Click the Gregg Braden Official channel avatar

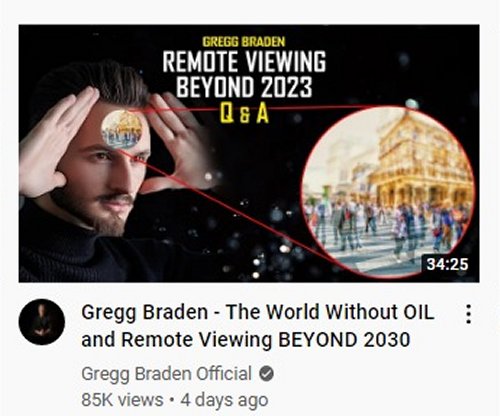pos(42,322)
